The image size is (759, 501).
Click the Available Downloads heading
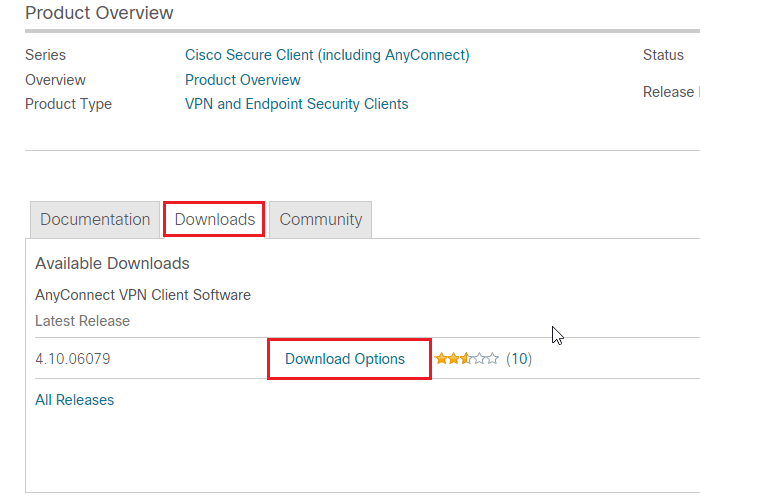pyautogui.click(x=112, y=263)
